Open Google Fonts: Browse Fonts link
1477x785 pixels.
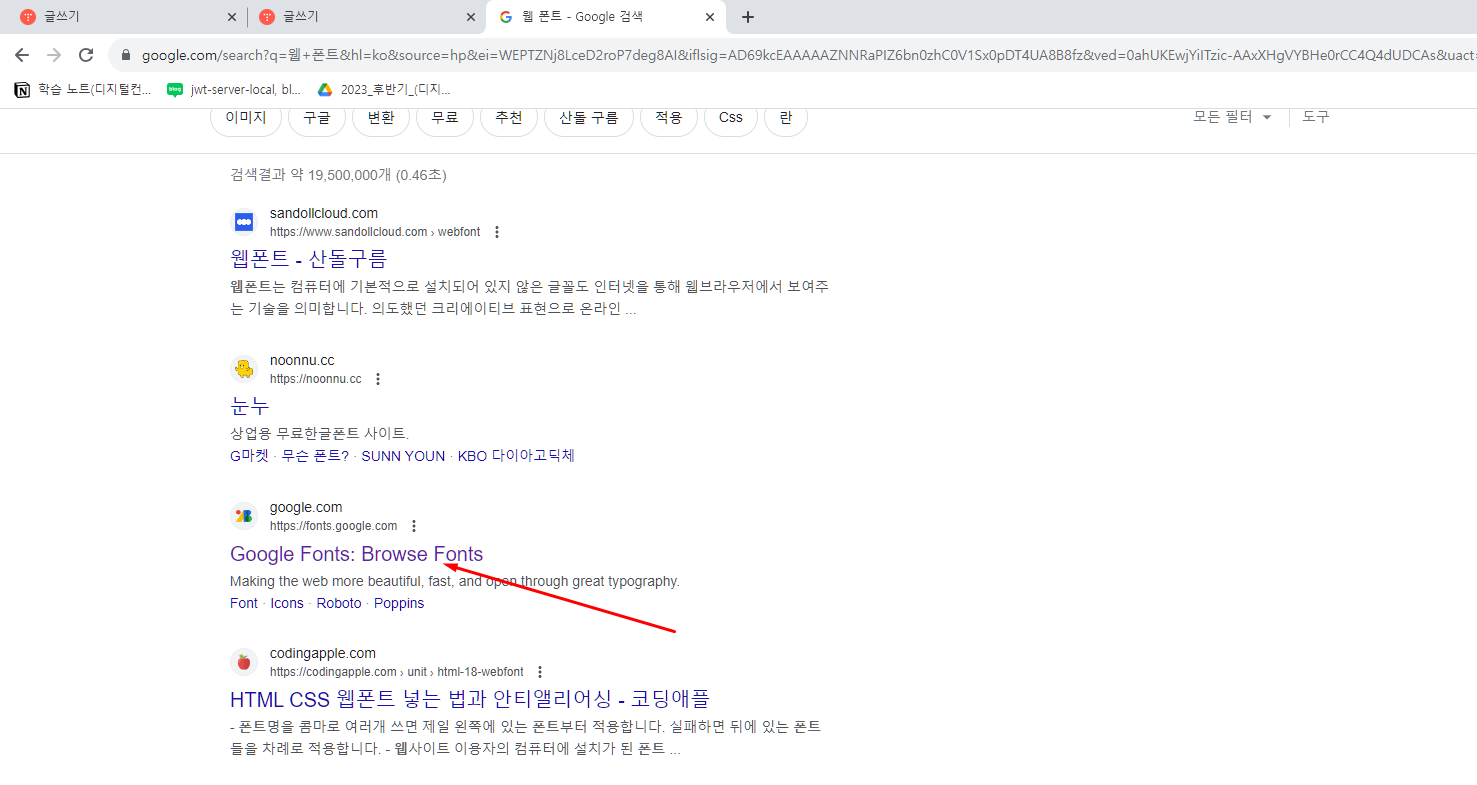356,554
